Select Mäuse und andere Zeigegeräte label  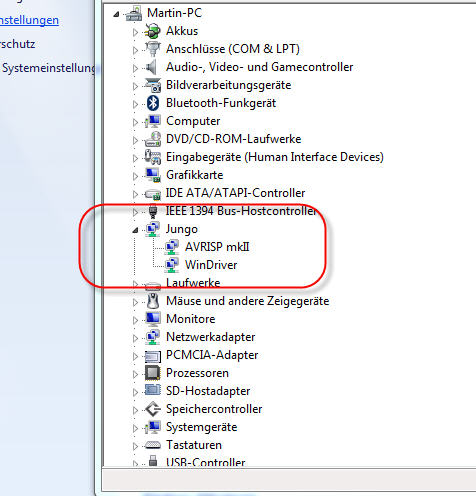coord(248,301)
